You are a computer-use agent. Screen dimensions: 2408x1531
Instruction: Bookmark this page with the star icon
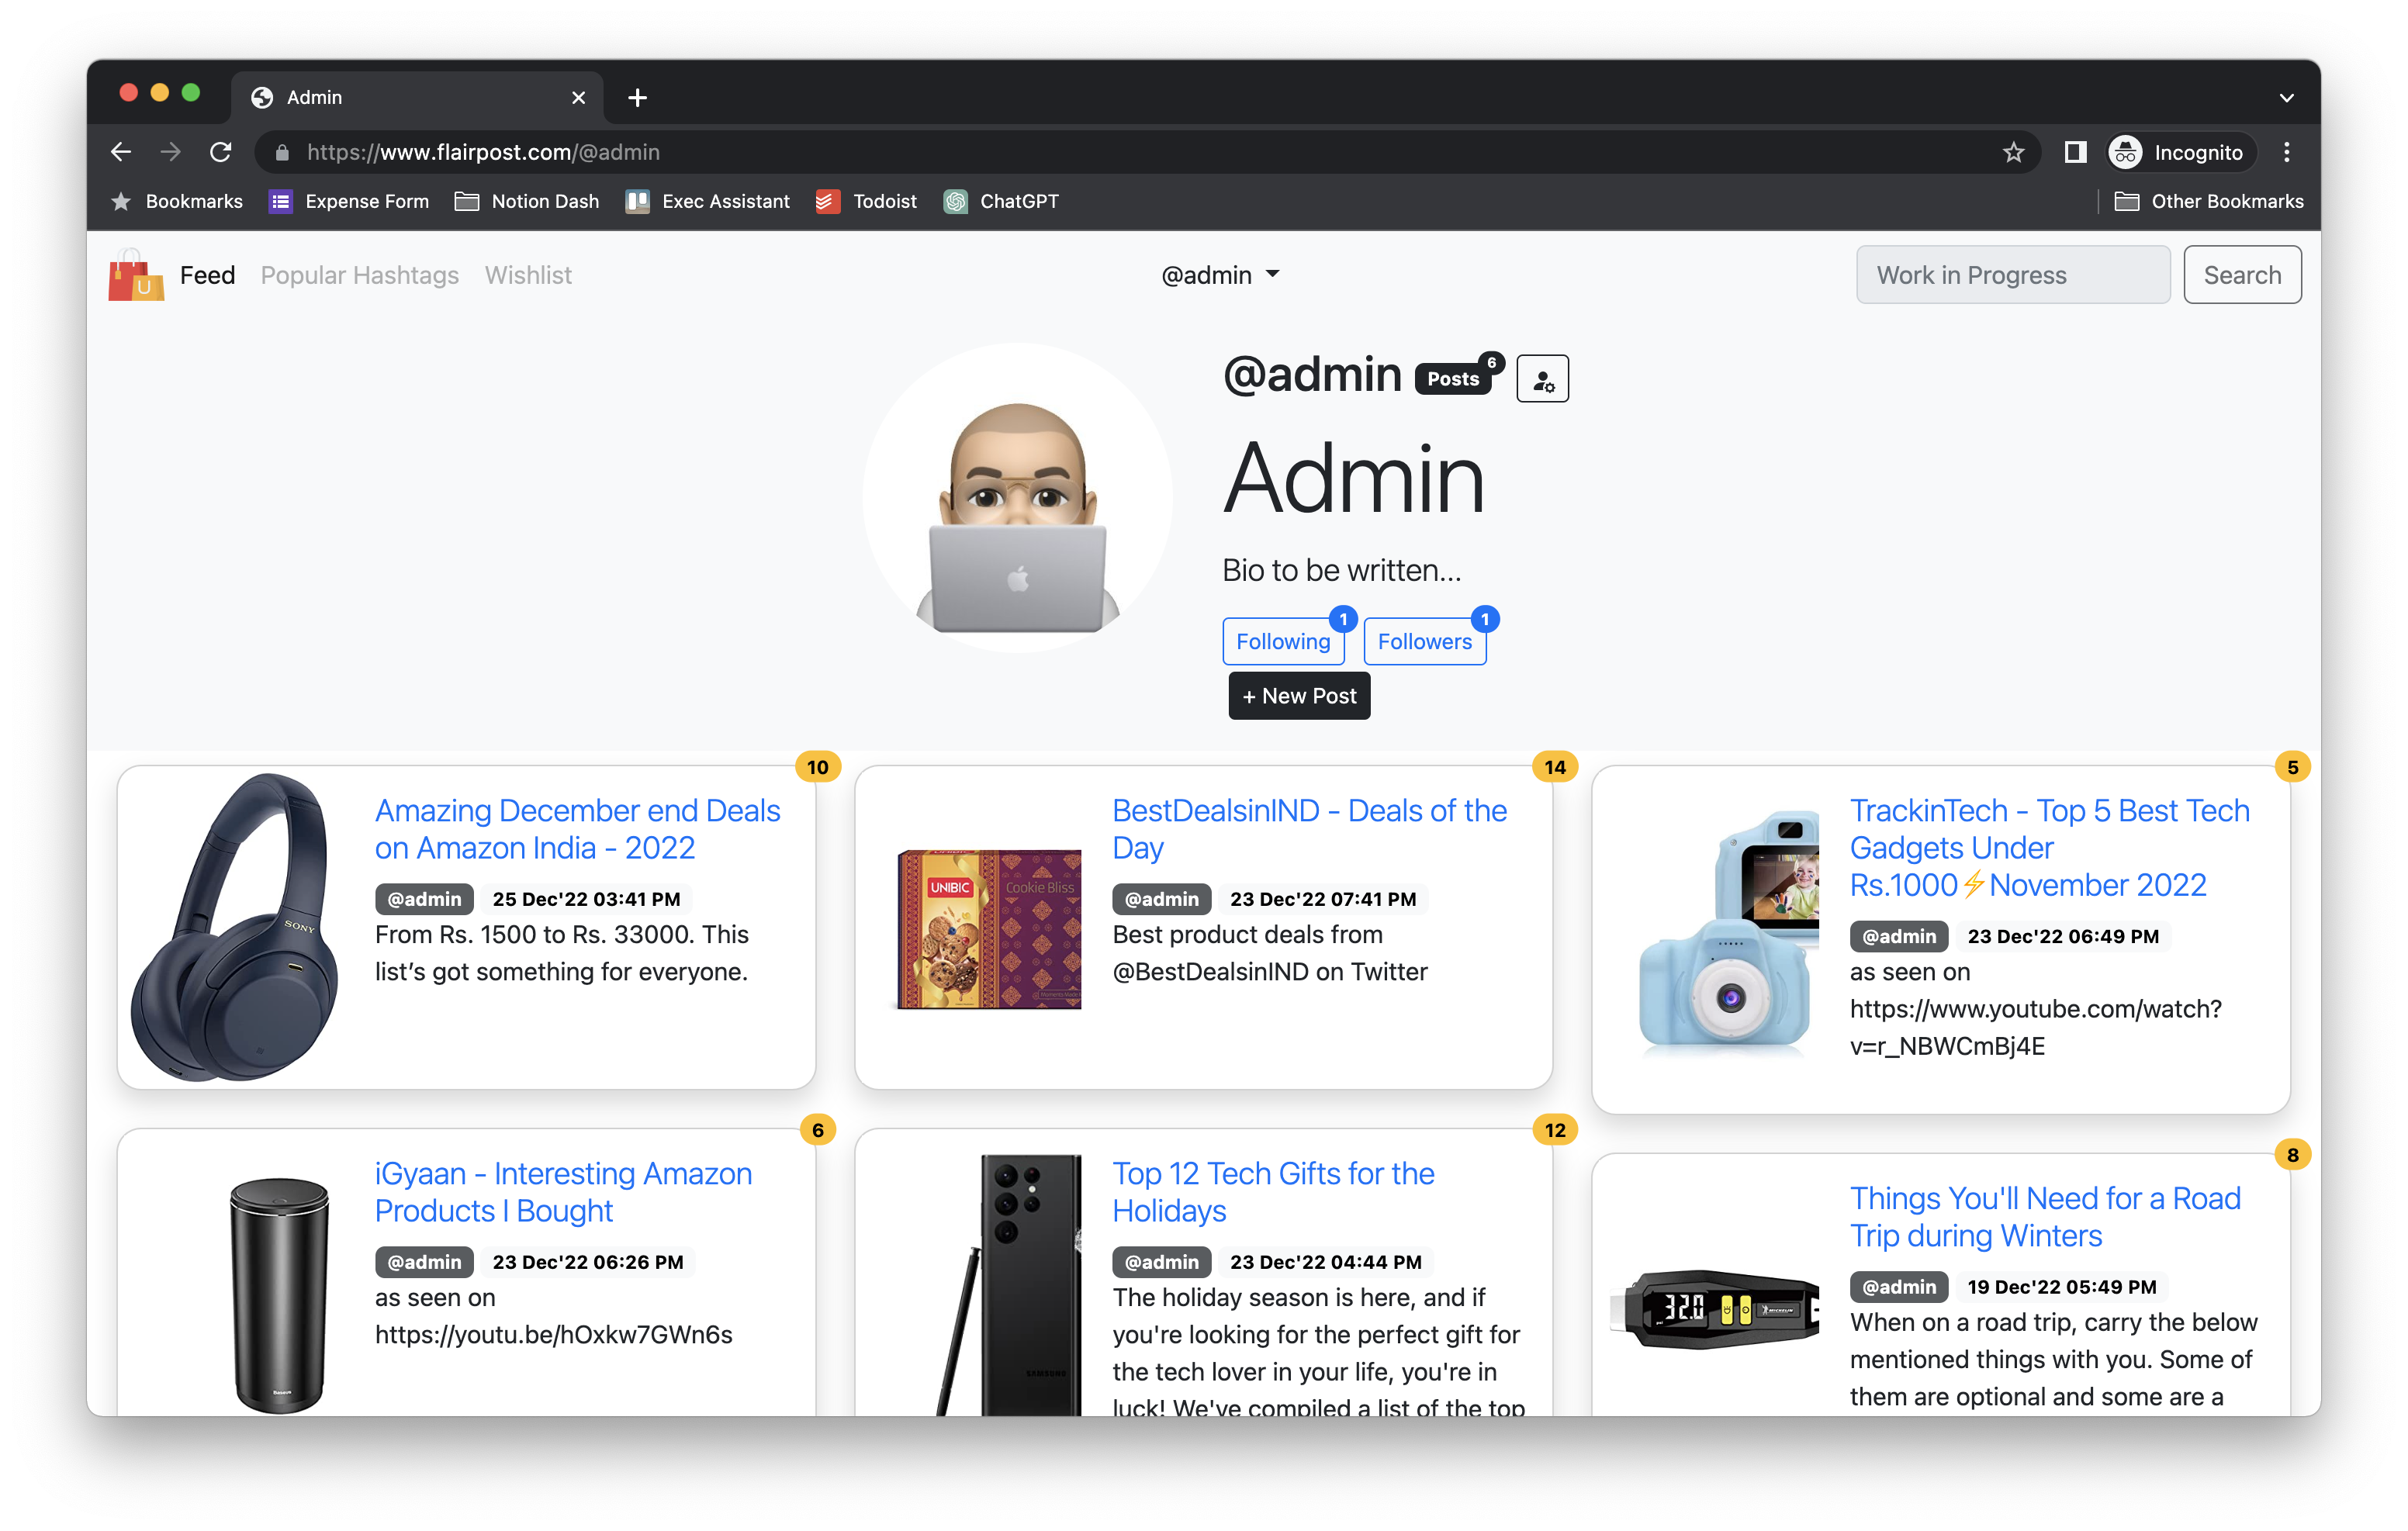point(2013,152)
